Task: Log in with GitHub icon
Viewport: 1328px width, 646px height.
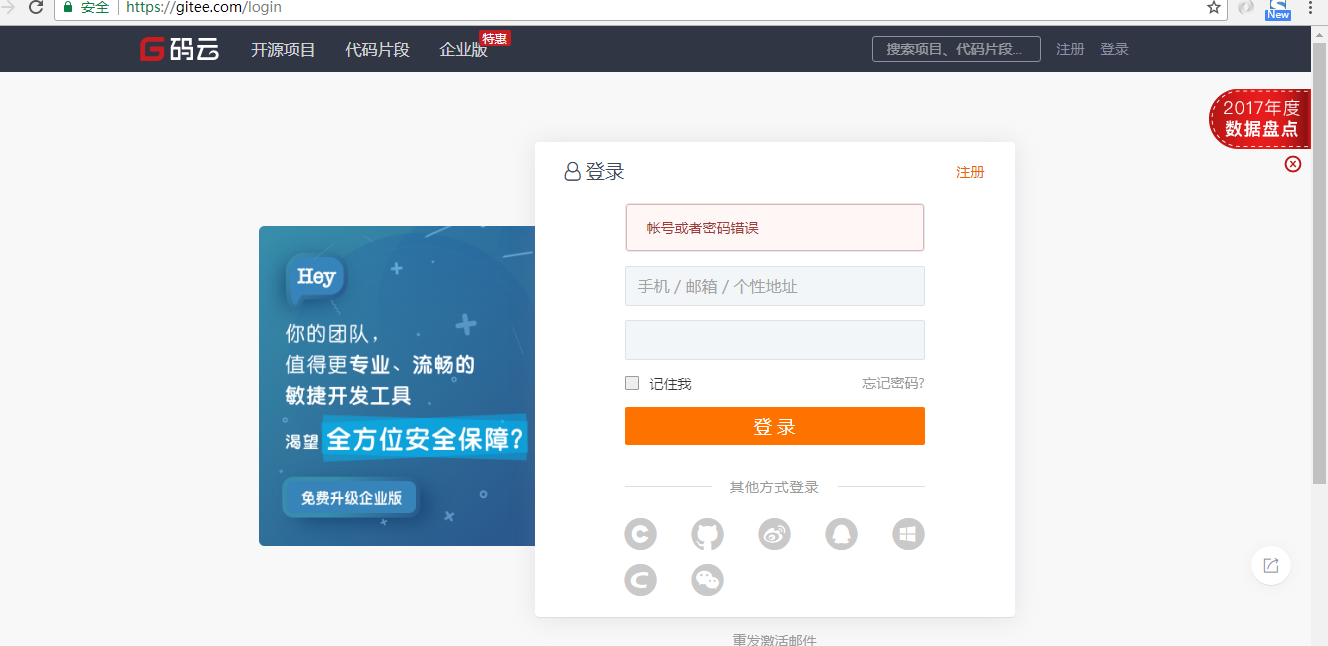Action: coord(707,534)
